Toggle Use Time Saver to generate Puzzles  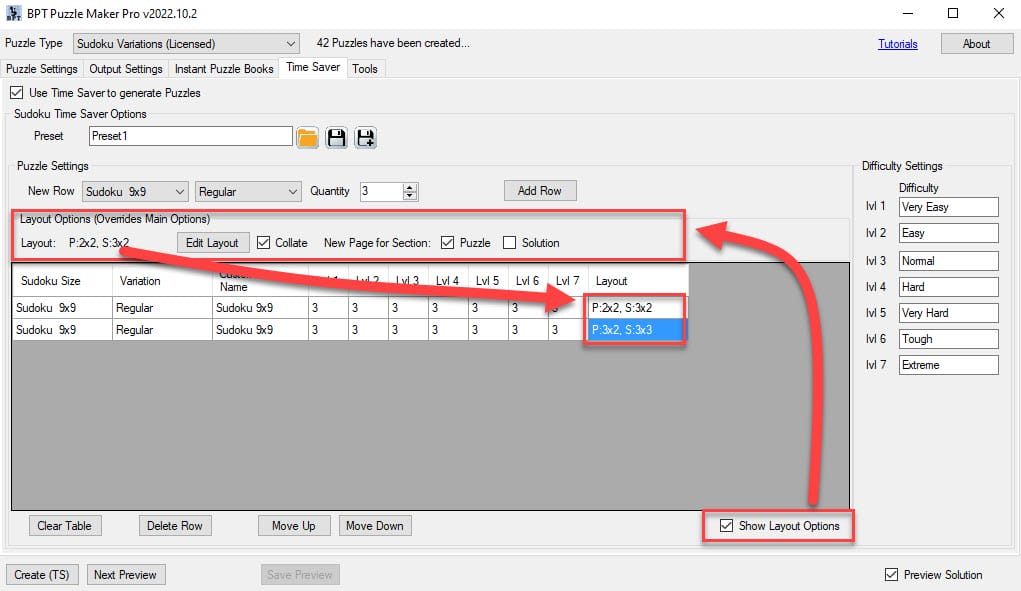click(x=16, y=93)
